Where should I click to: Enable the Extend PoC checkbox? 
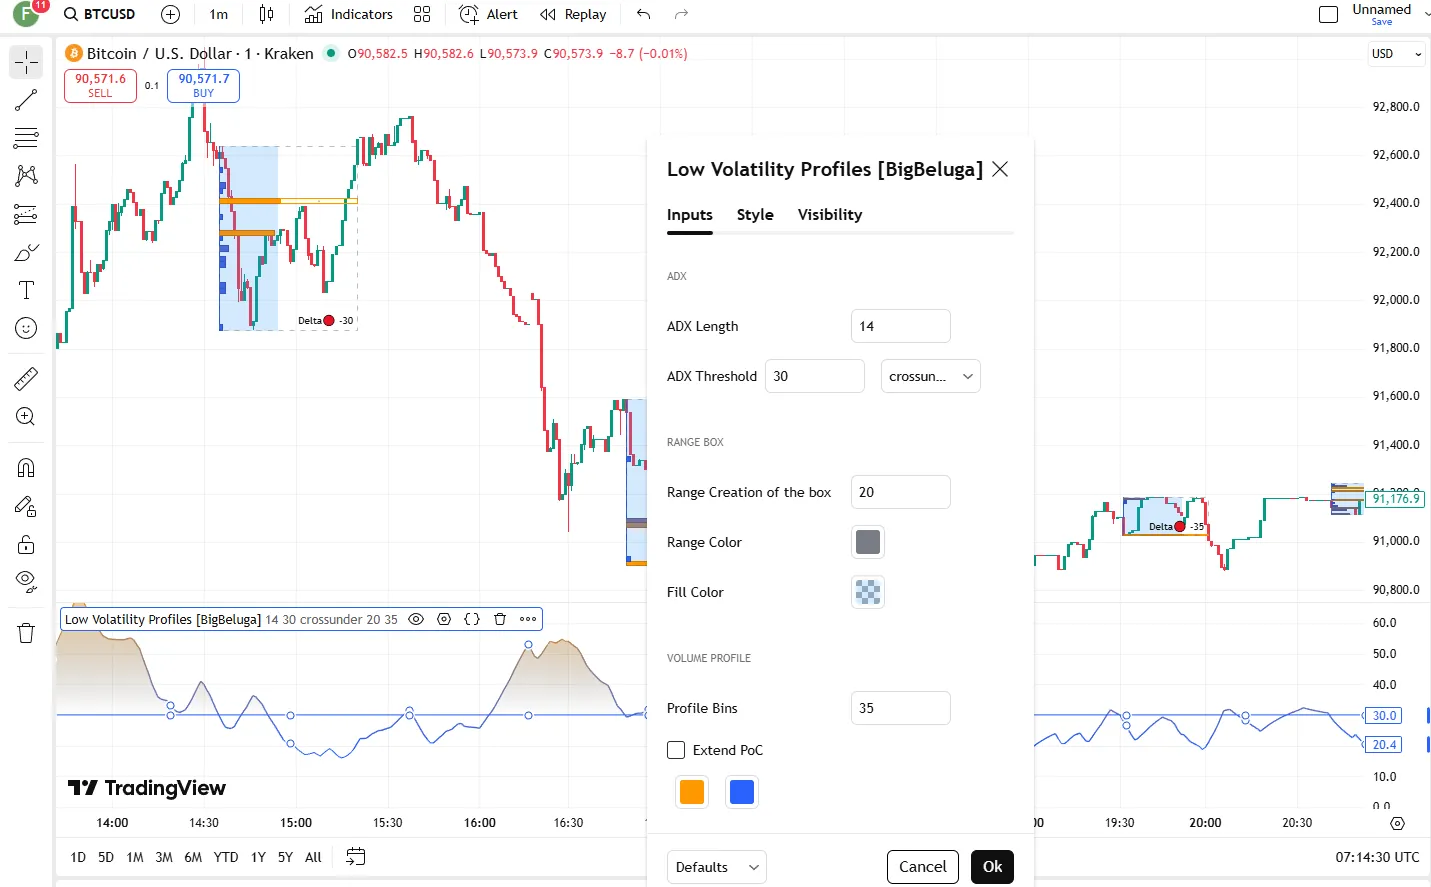tap(677, 750)
